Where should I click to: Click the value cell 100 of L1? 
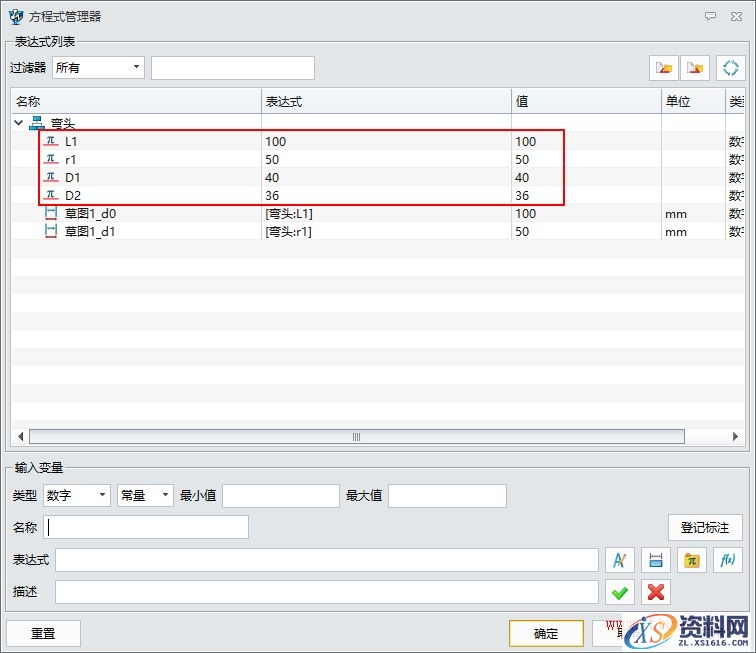pyautogui.click(x=526, y=141)
